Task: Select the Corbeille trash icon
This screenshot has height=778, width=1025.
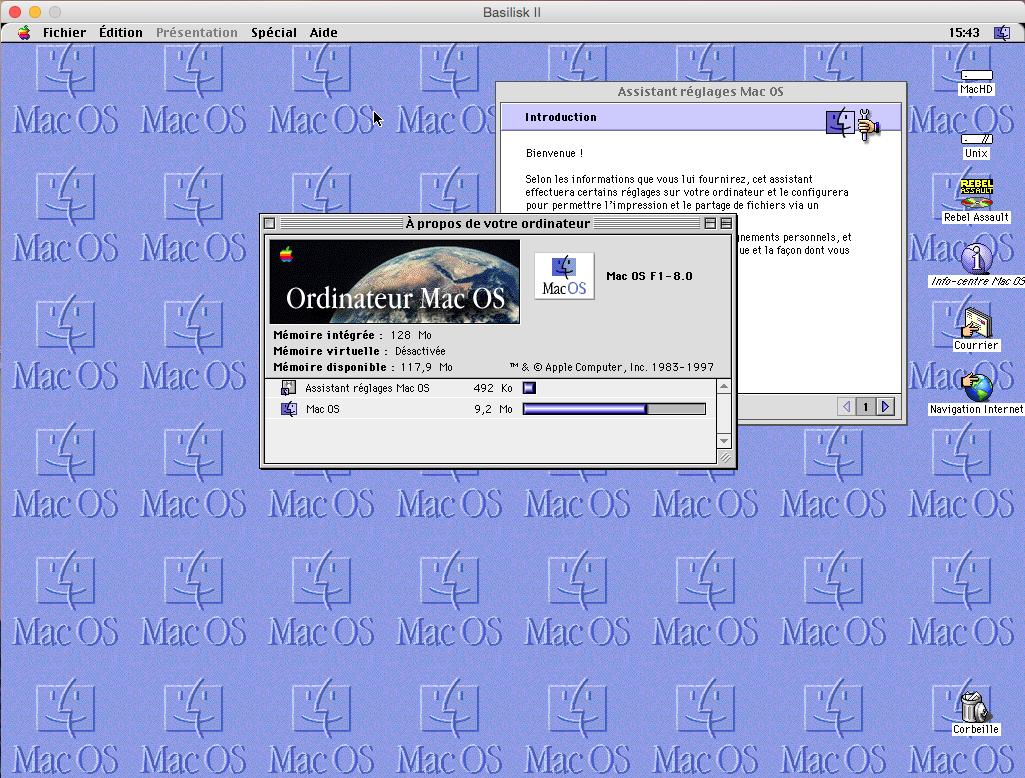Action: tap(975, 707)
